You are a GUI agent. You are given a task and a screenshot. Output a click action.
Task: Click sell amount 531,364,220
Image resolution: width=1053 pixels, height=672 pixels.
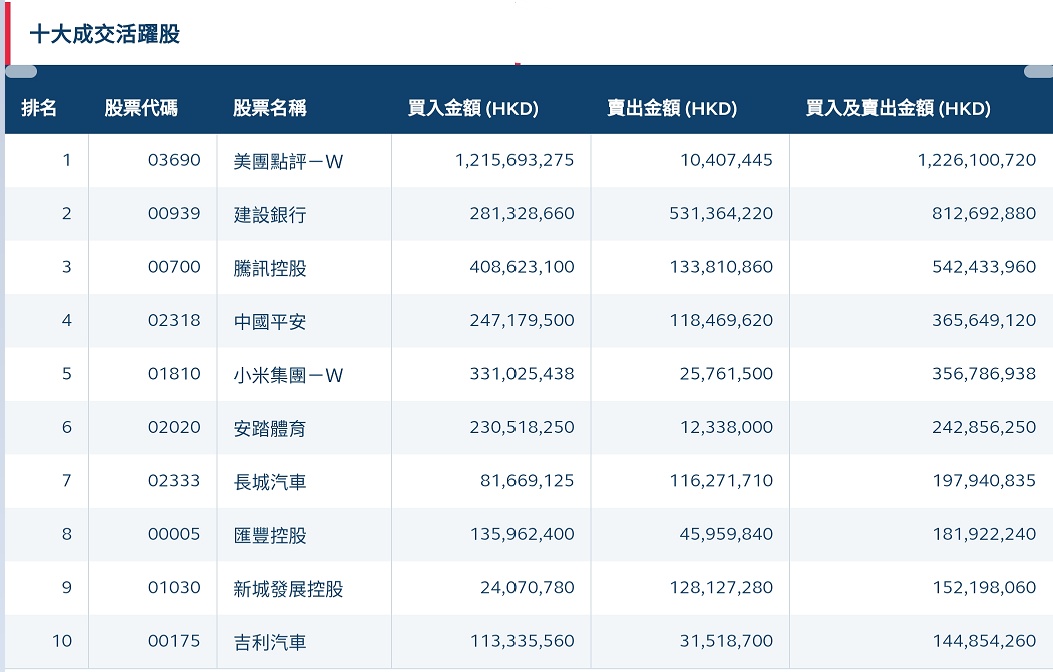[721, 213]
